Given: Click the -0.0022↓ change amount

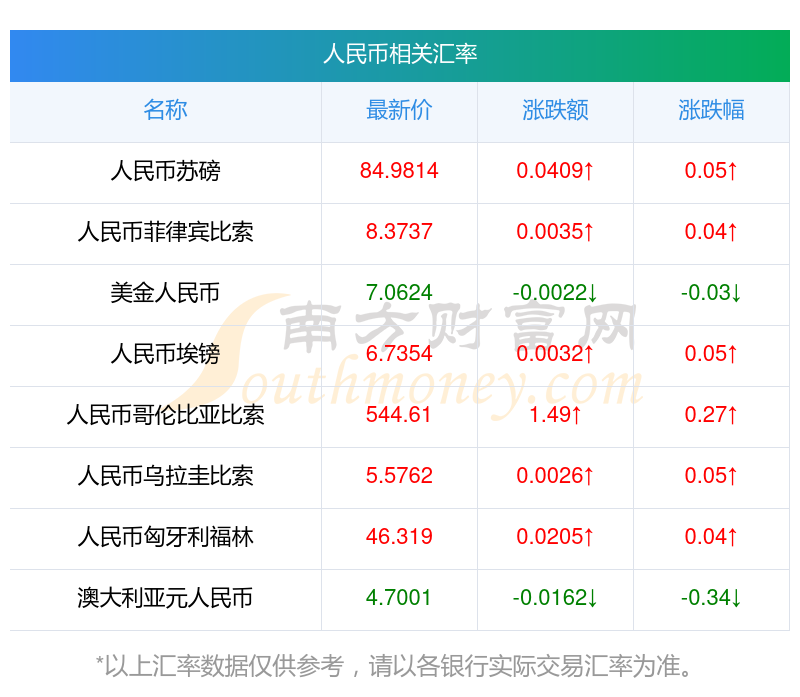Looking at the screenshot, I should click(x=555, y=292).
